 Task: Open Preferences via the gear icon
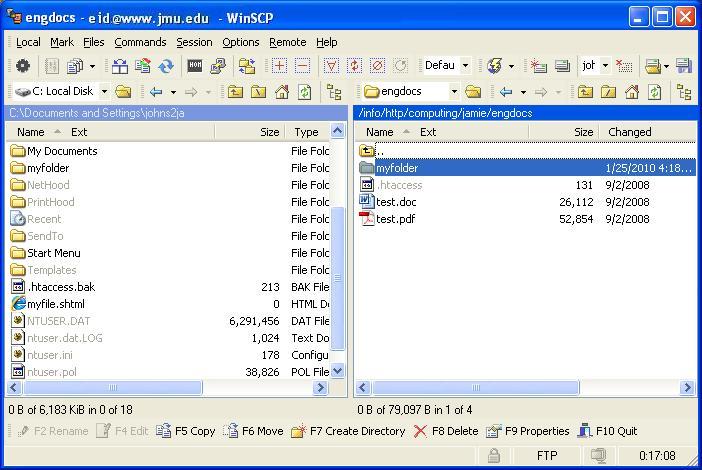23,66
